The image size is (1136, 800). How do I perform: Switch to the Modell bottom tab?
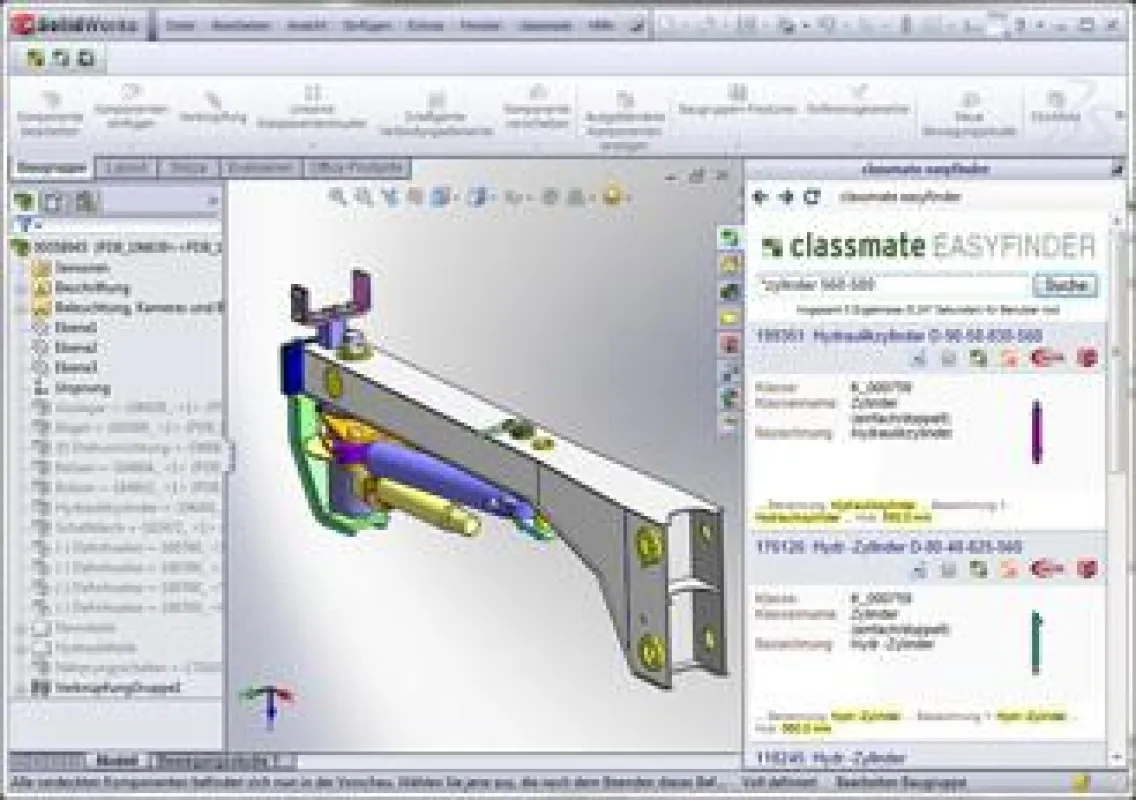tap(117, 761)
